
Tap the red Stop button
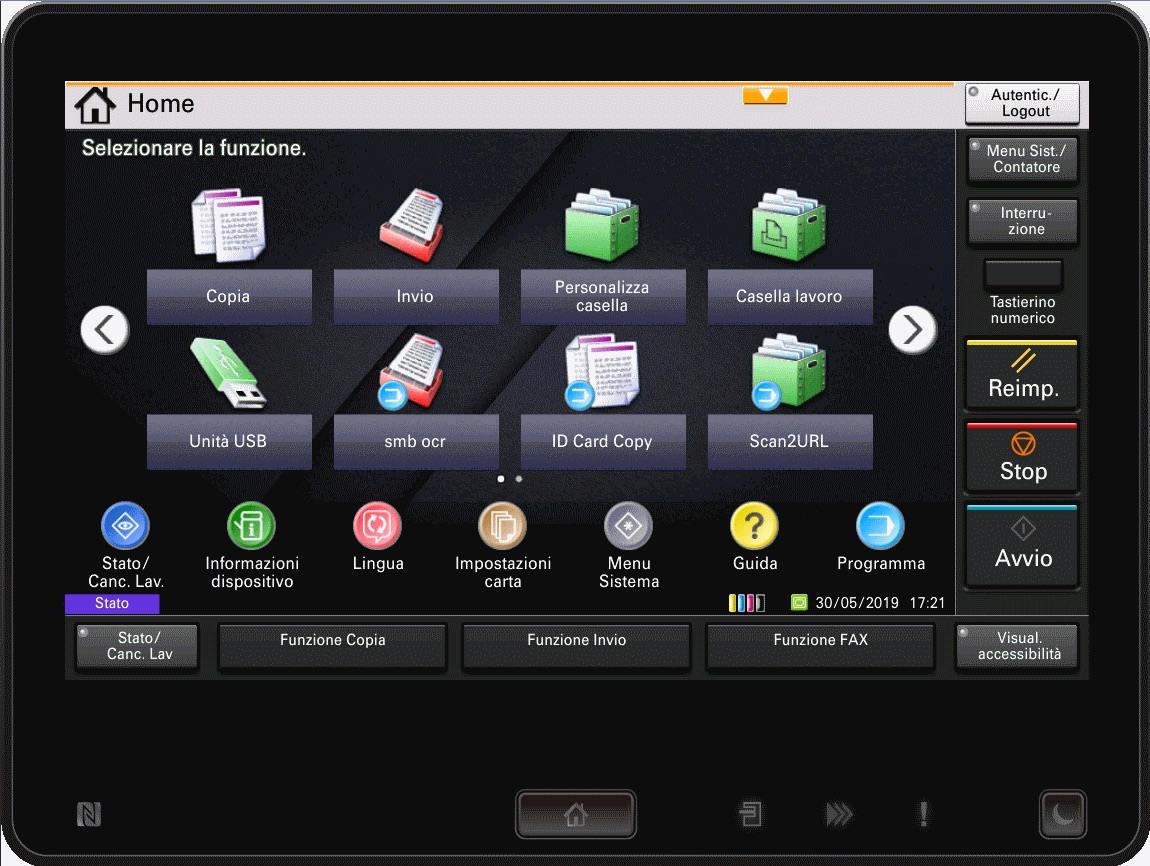[1022, 458]
